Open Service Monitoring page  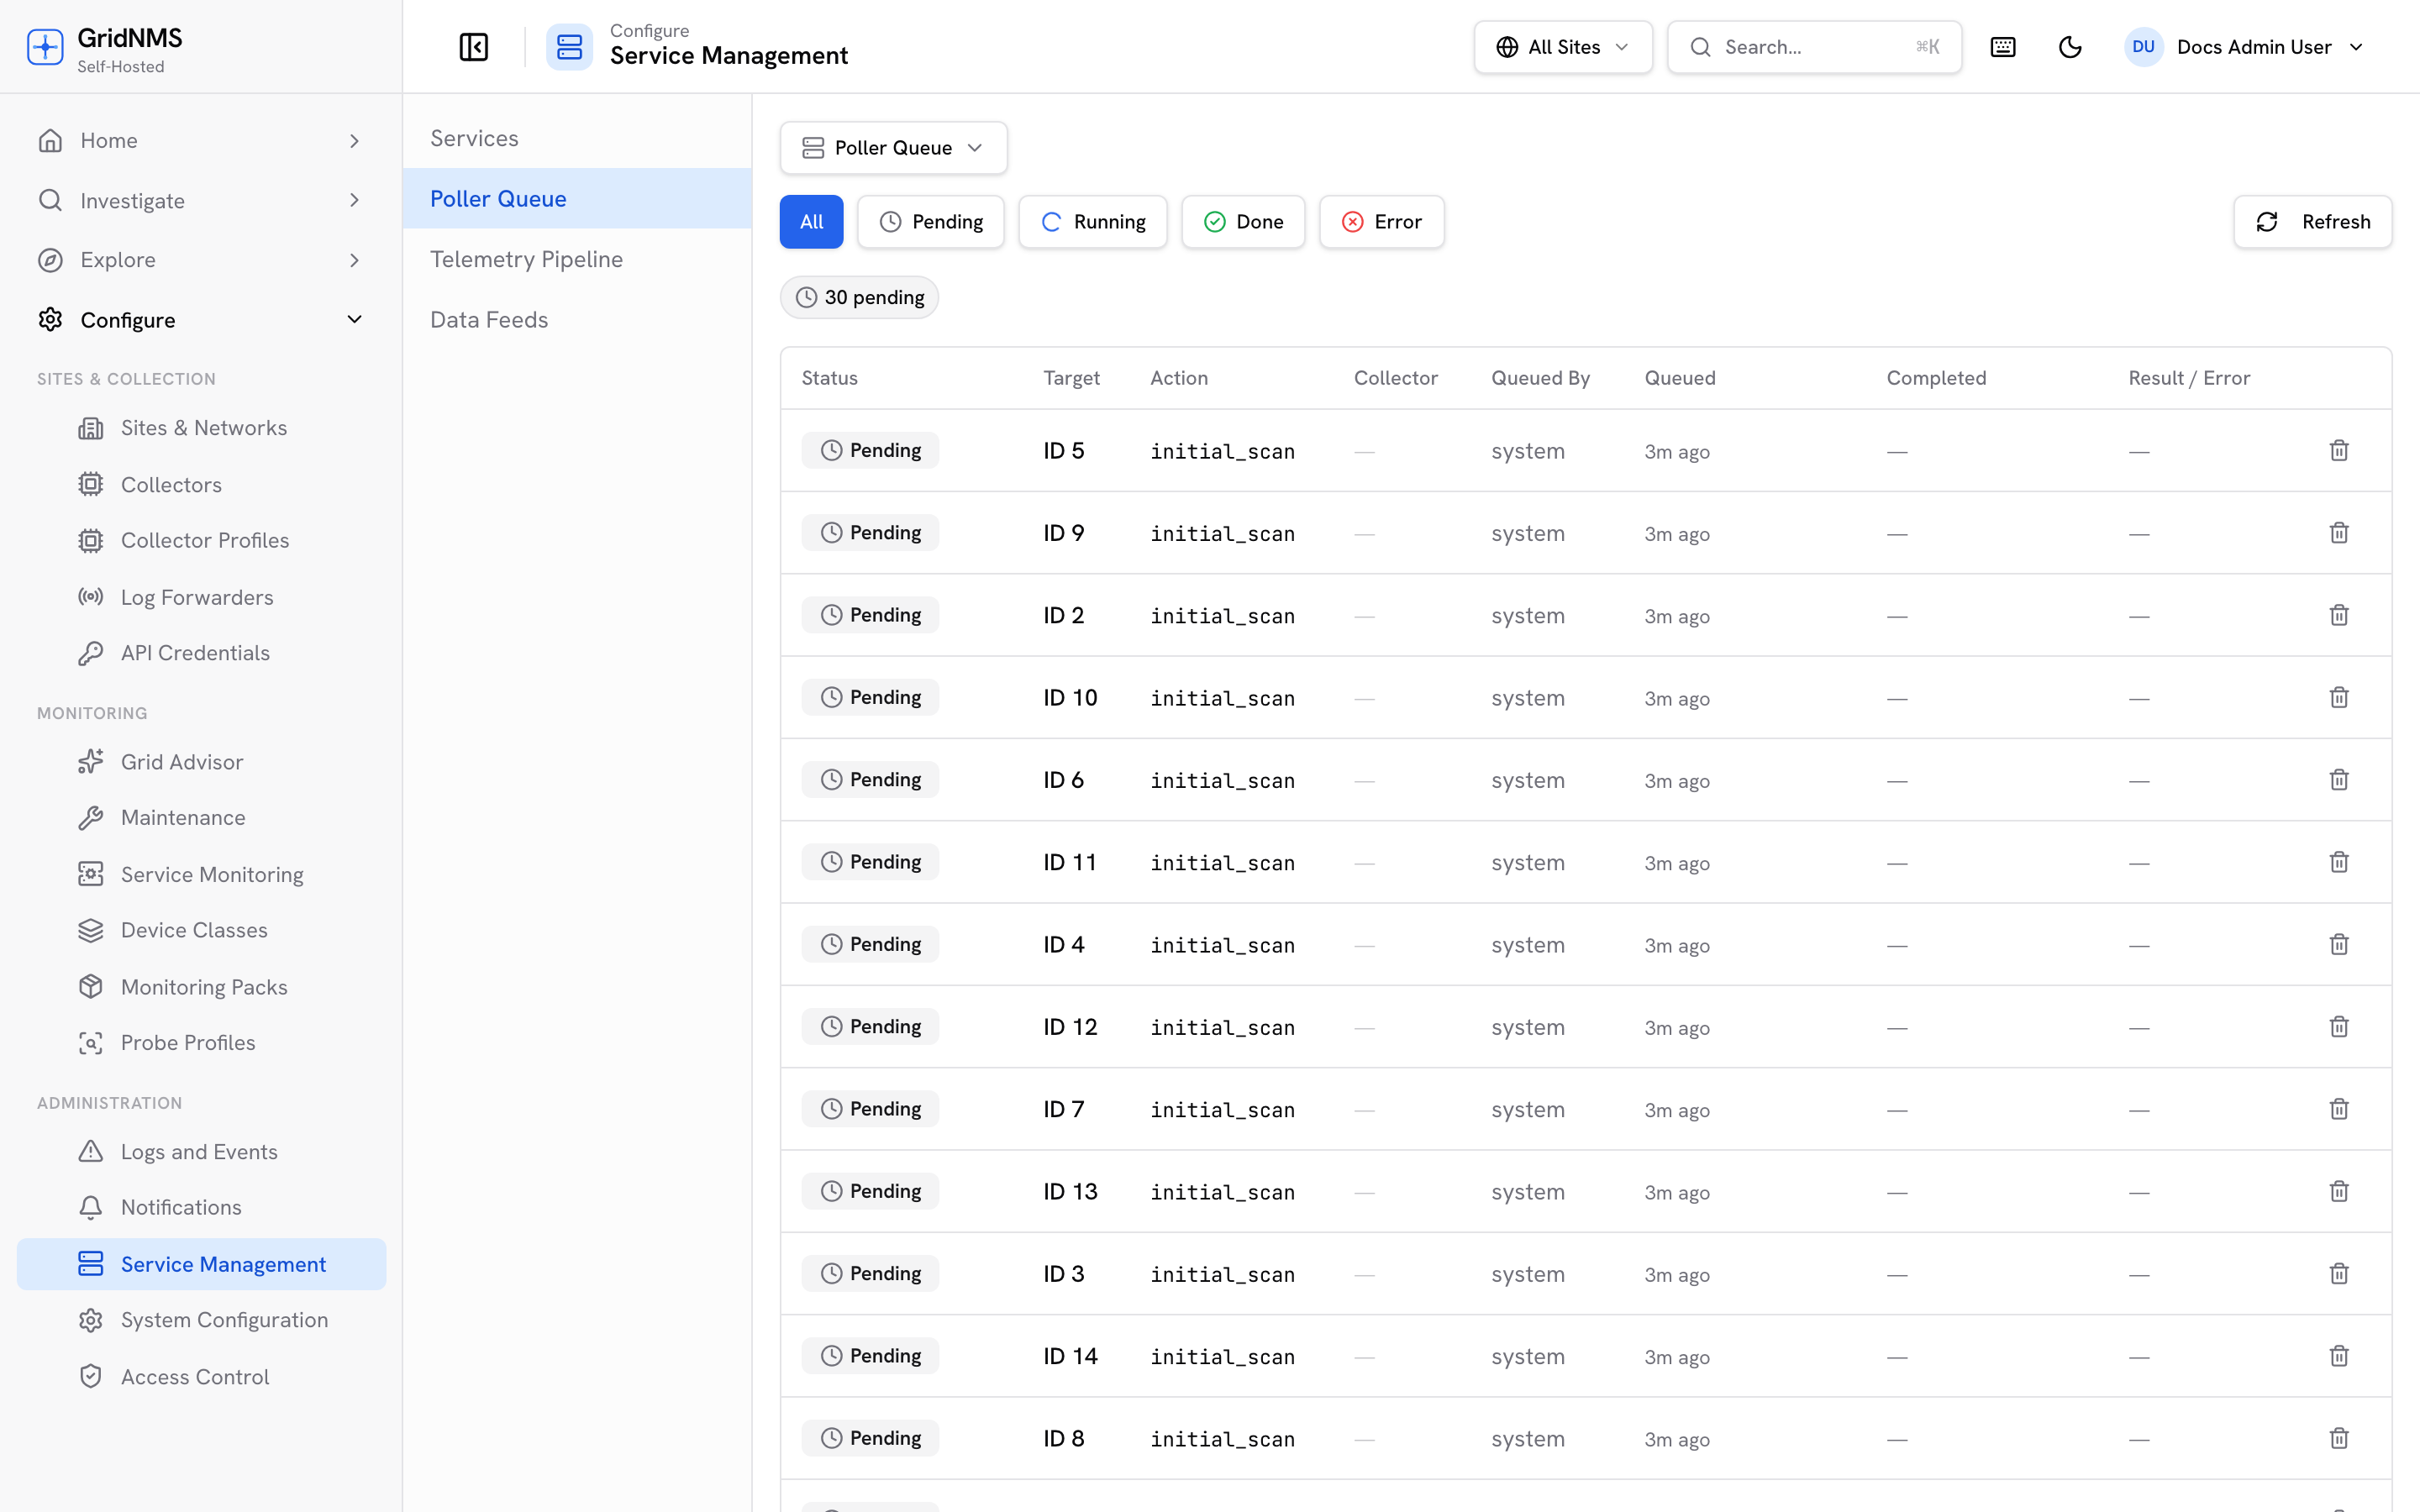pyautogui.click(x=202, y=875)
